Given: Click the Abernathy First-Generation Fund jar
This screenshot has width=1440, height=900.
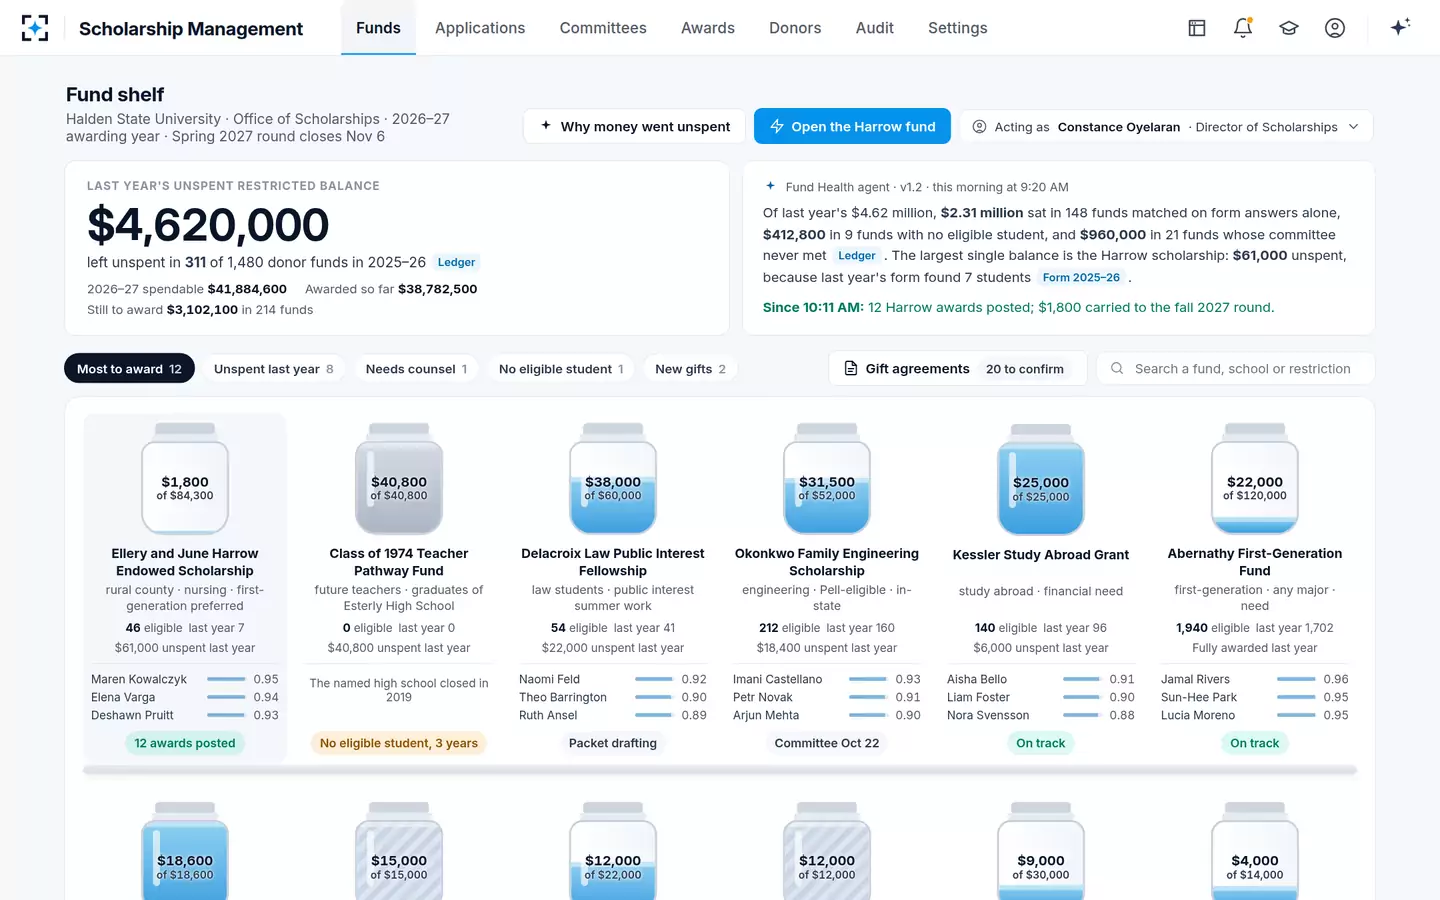Looking at the screenshot, I should 1255,479.
